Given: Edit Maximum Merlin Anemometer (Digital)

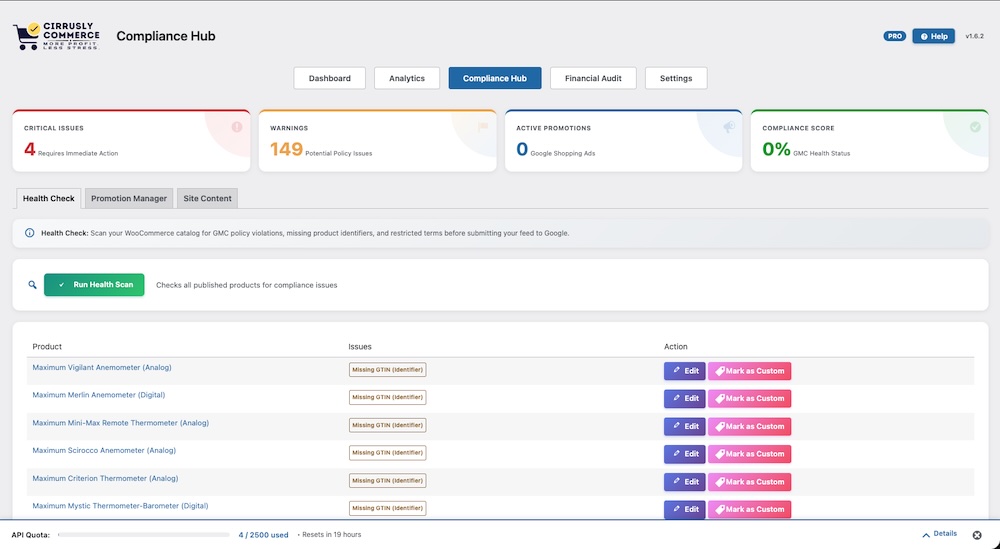Looking at the screenshot, I should coord(684,399).
